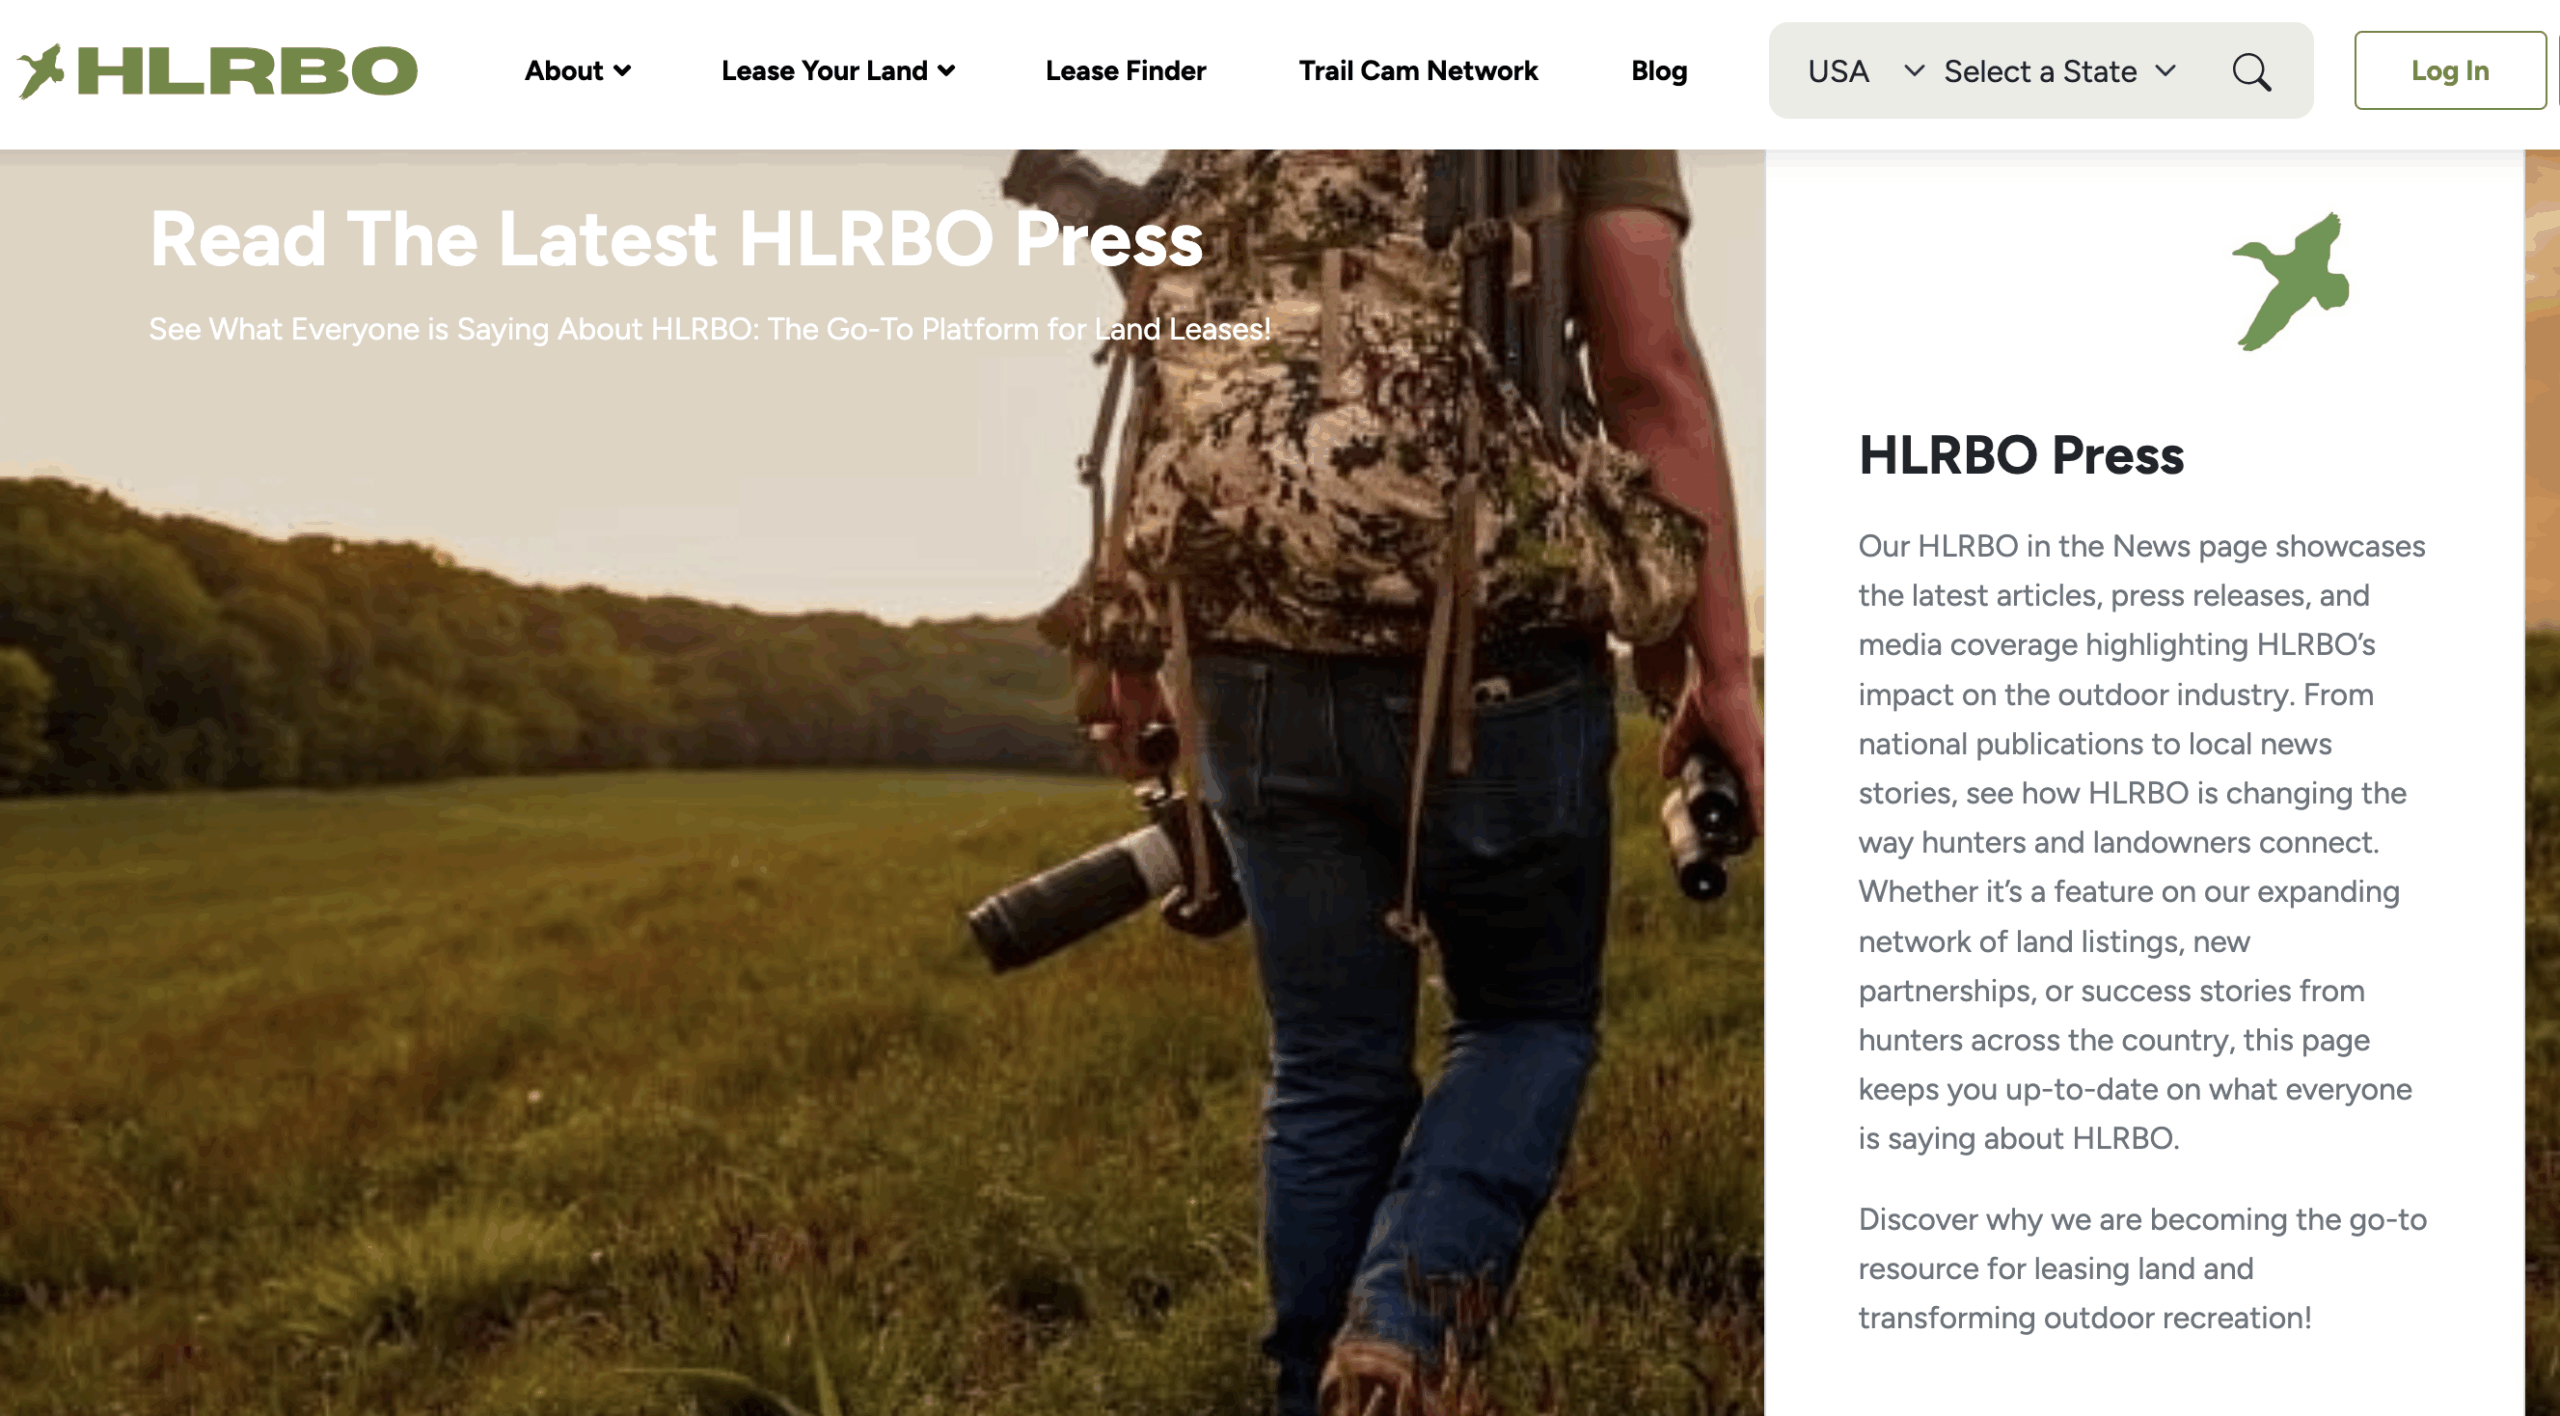Open the USA country dropdown
2560x1416 pixels.
[1838, 72]
